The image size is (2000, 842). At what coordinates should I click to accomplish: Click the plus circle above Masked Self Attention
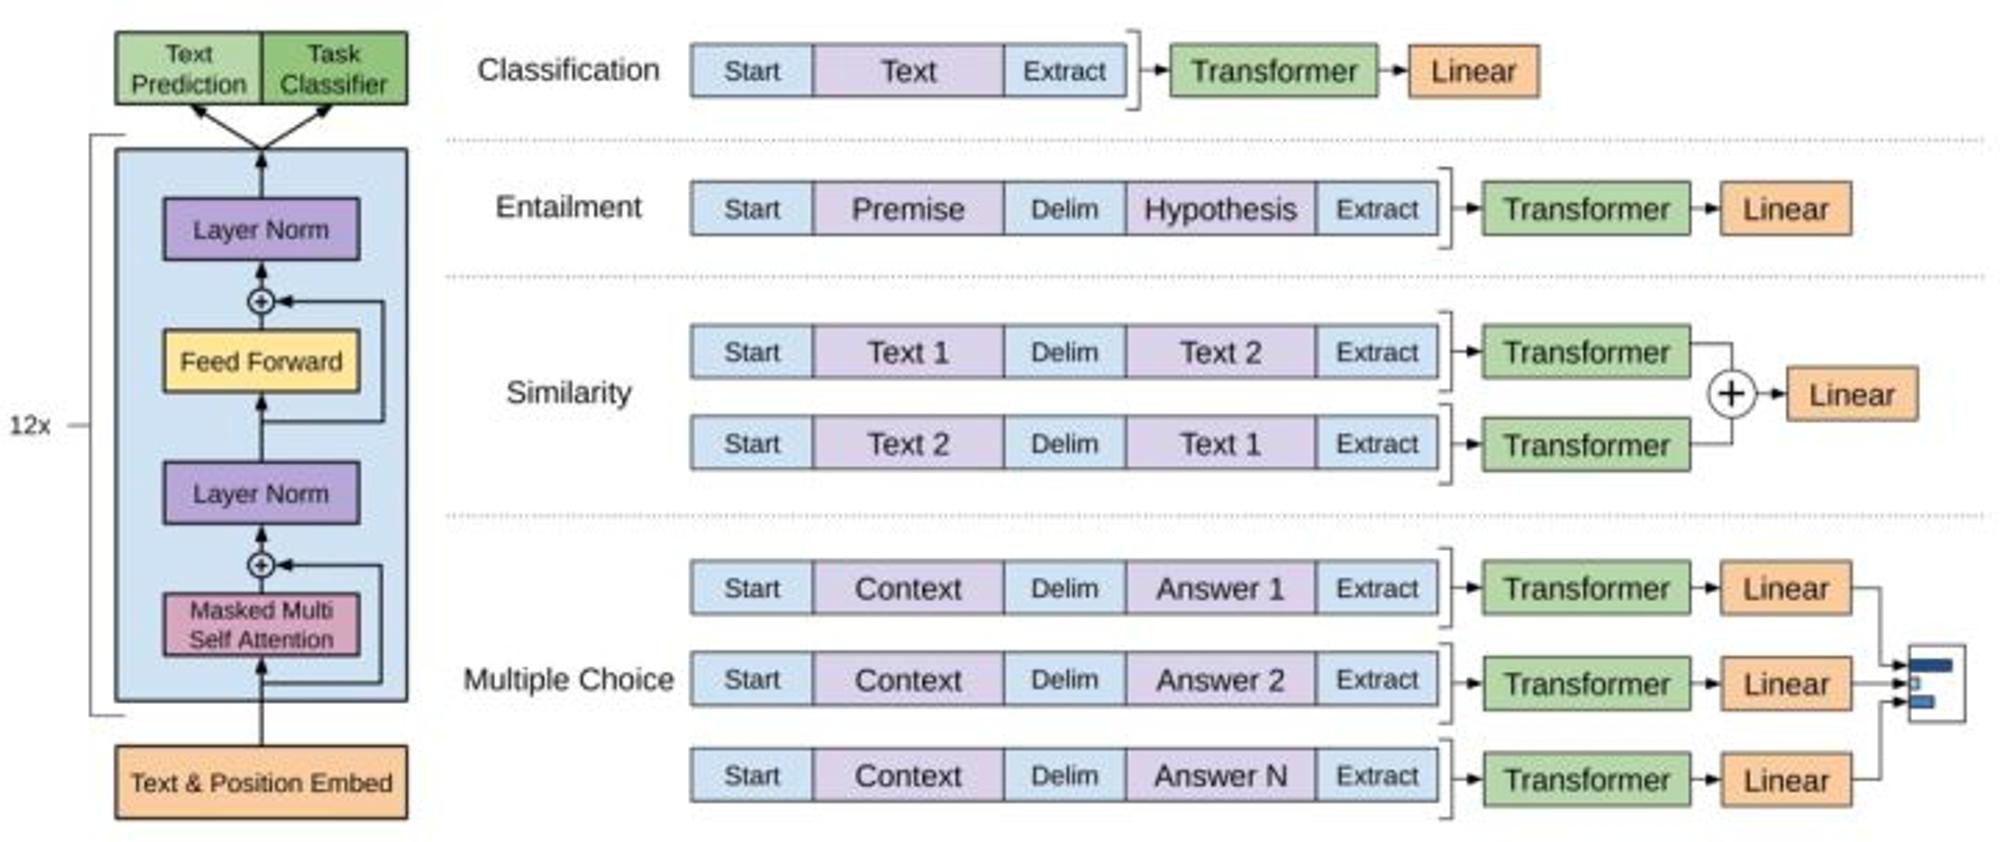(x=261, y=565)
